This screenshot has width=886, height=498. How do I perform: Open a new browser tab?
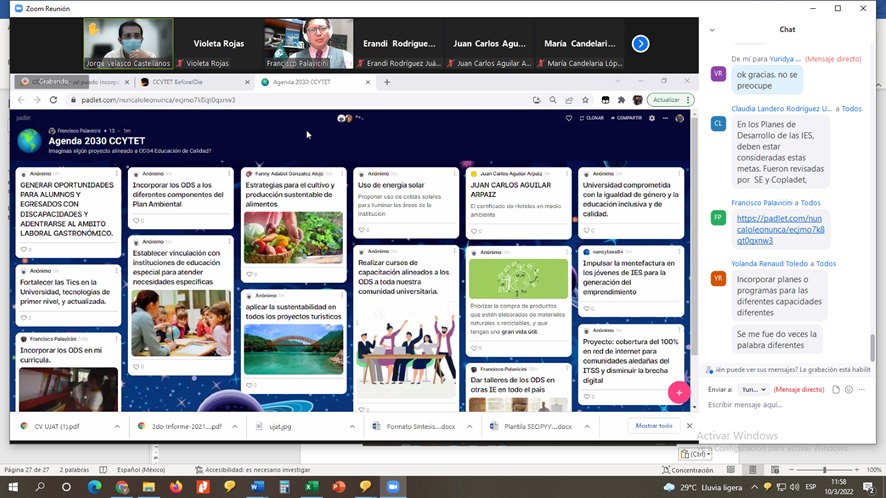(x=387, y=82)
